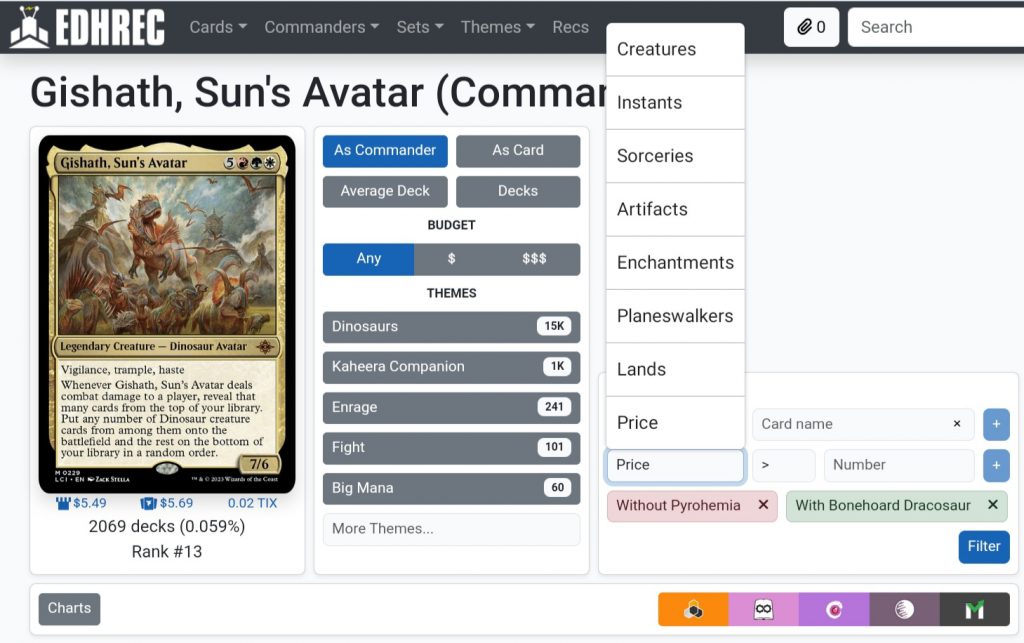Screen dimensions: 1024x643
Task: Select the $ budget option
Action: [x=451, y=258]
